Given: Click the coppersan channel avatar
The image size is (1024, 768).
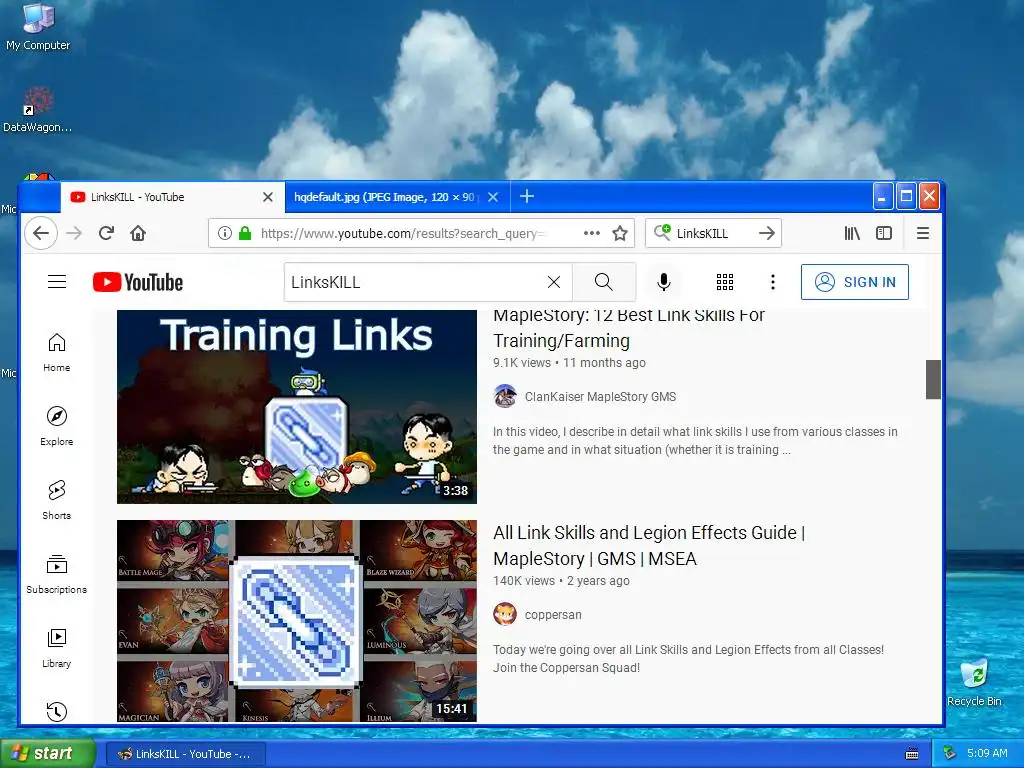Looking at the screenshot, I should 505,615.
